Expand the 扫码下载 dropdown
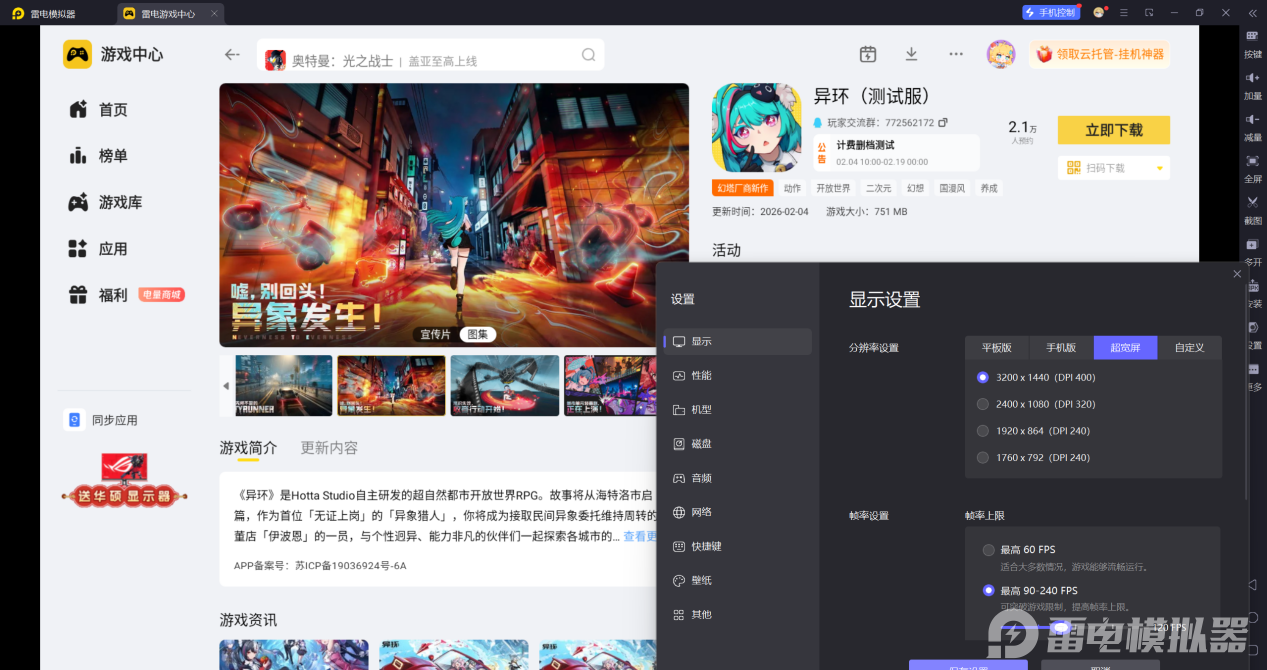 click(x=1160, y=168)
